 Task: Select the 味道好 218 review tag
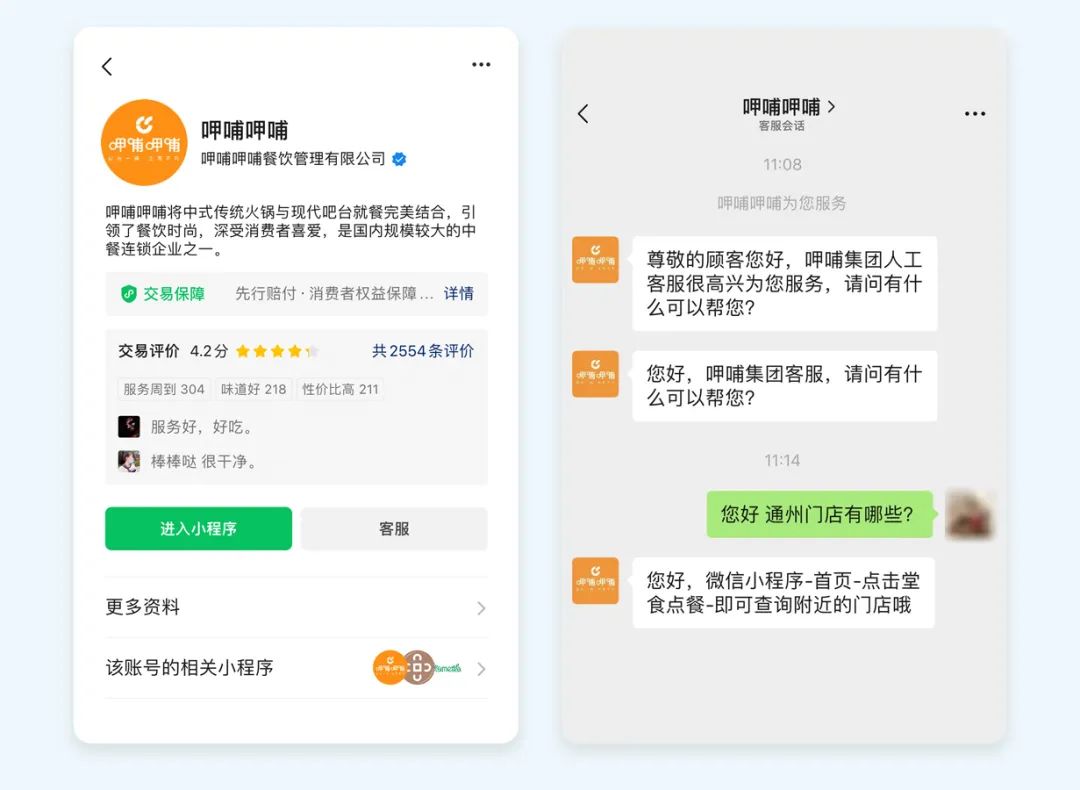(253, 389)
